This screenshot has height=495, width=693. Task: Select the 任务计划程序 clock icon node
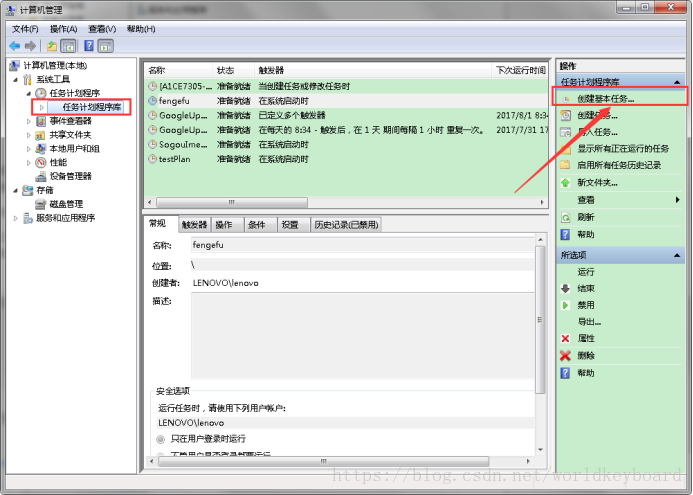[x=41, y=93]
